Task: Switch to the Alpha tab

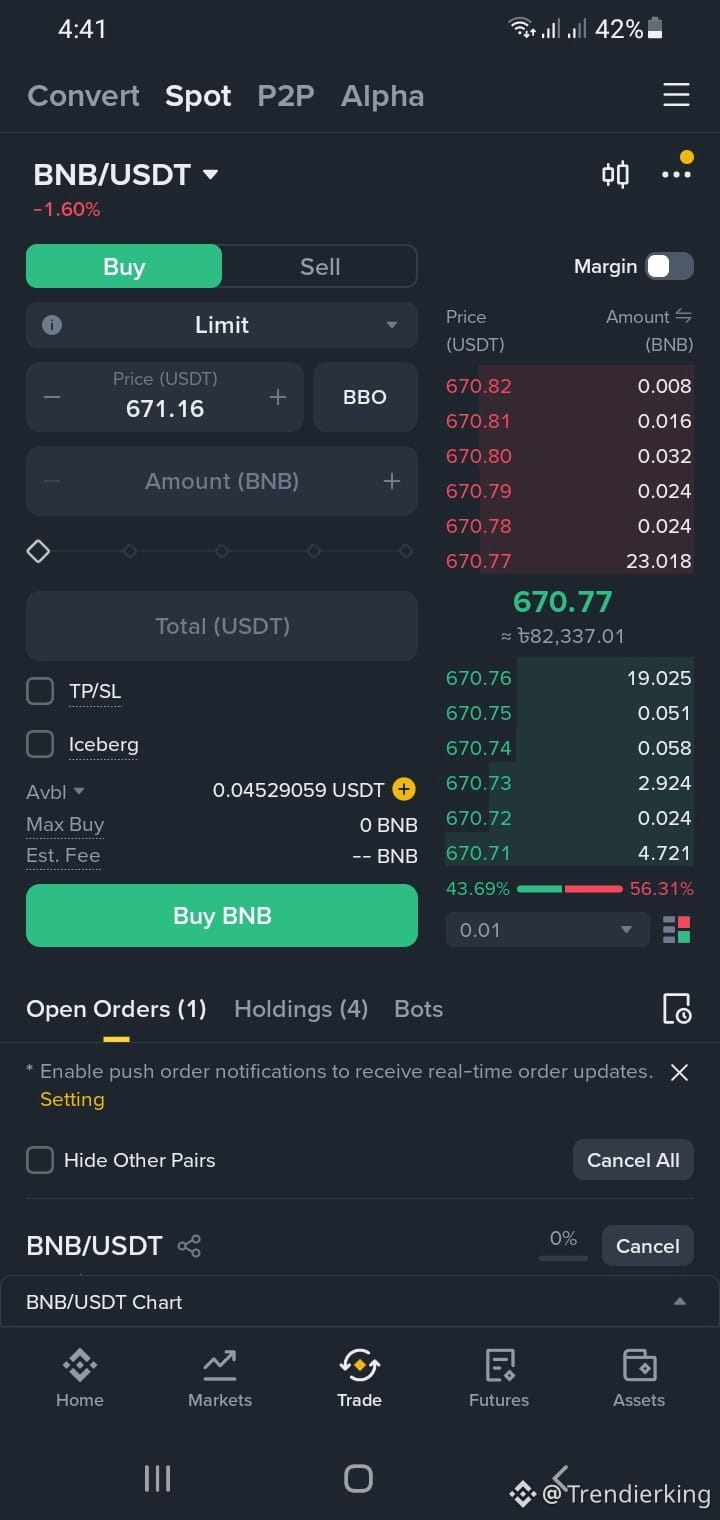Action: [382, 96]
